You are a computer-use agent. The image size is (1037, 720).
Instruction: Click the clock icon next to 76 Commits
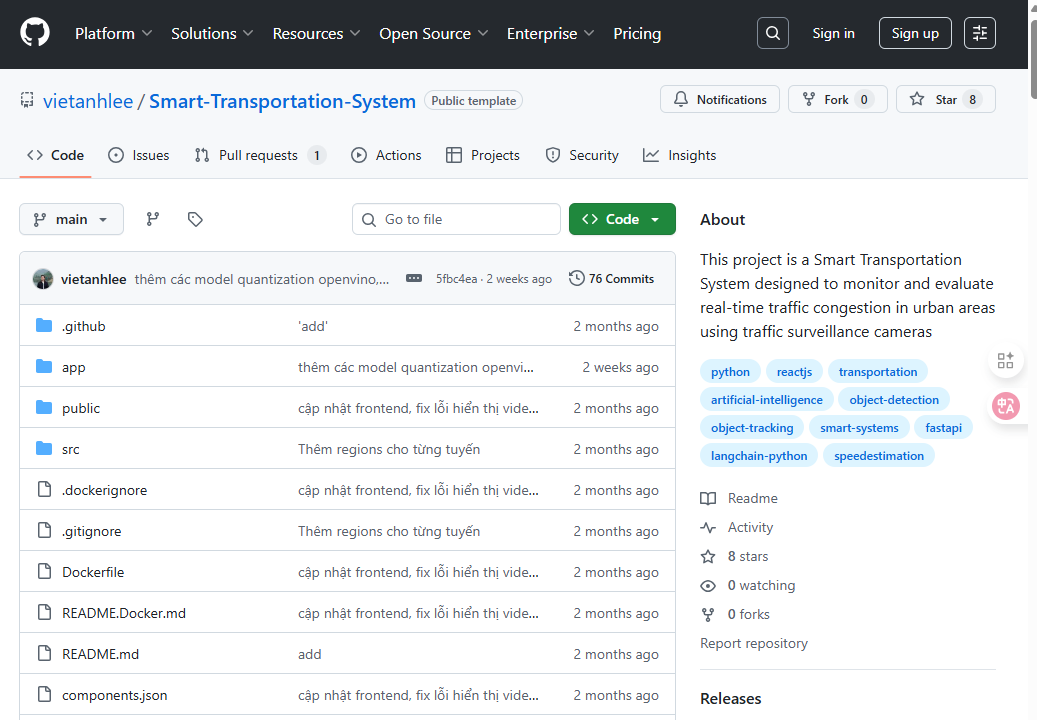point(577,278)
